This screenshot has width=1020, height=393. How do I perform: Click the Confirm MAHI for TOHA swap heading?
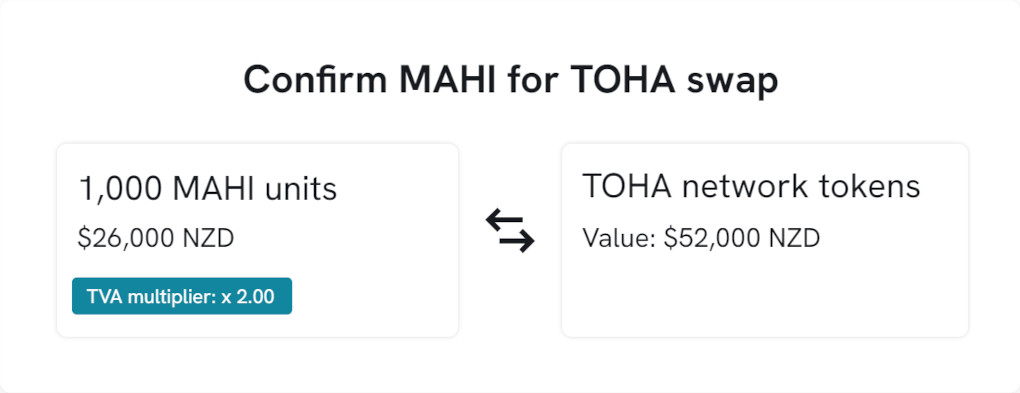coord(510,81)
